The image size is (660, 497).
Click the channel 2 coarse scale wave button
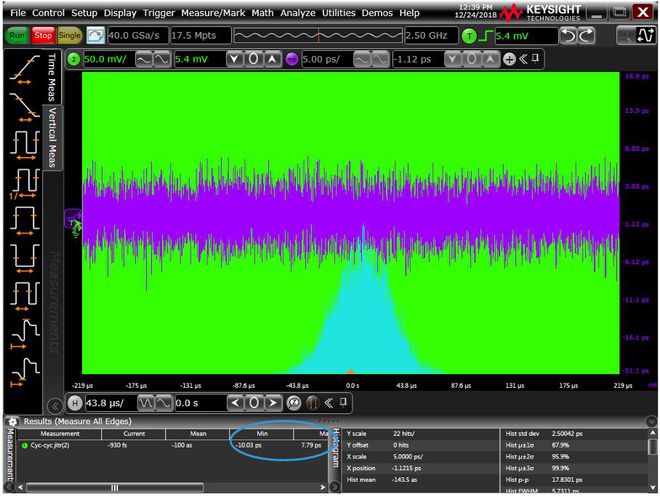click(x=144, y=59)
